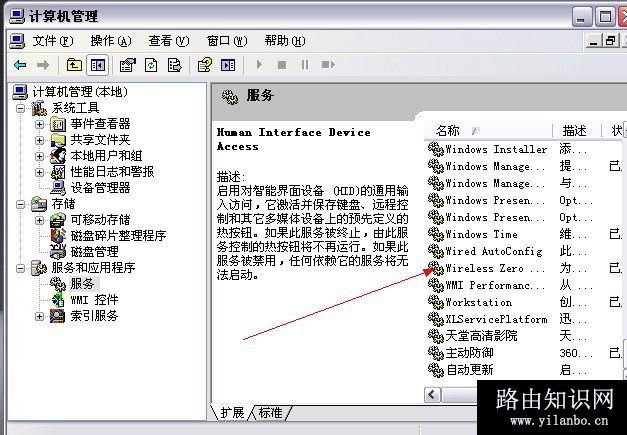Click the MMC icon left of 文件 menu
The image size is (627, 435).
click(x=18, y=41)
